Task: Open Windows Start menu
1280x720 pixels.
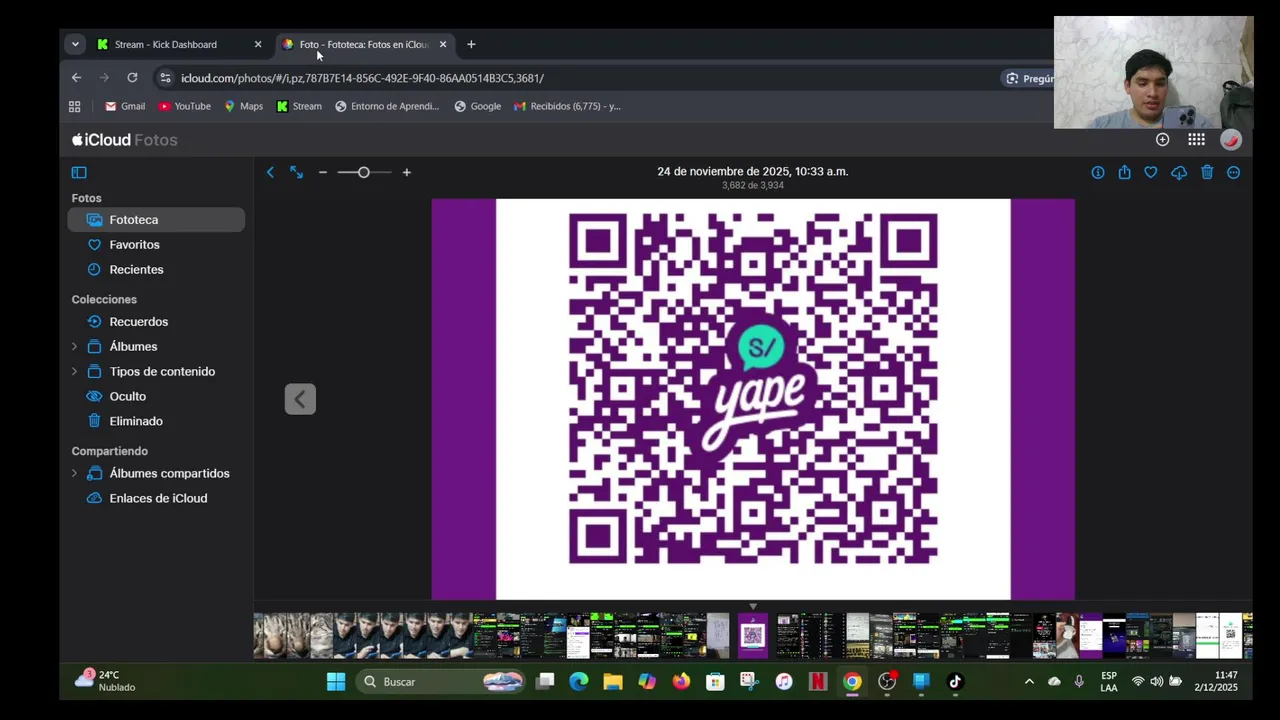Action: click(336, 682)
